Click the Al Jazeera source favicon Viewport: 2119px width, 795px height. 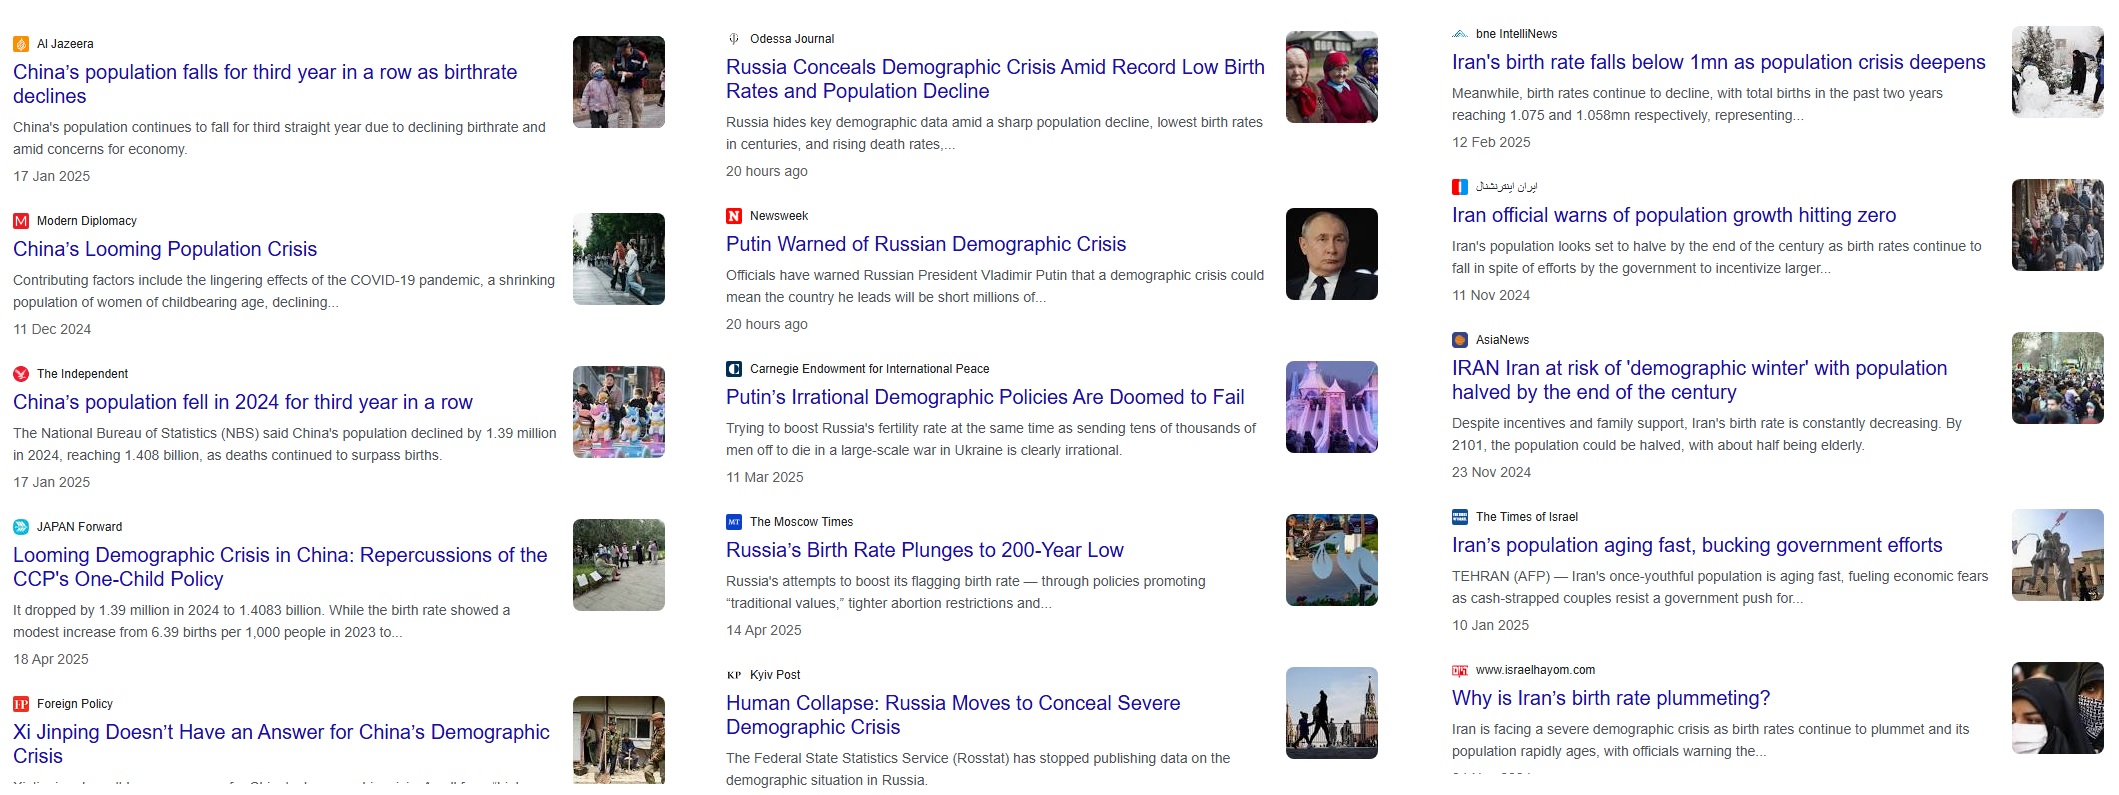[x=21, y=44]
